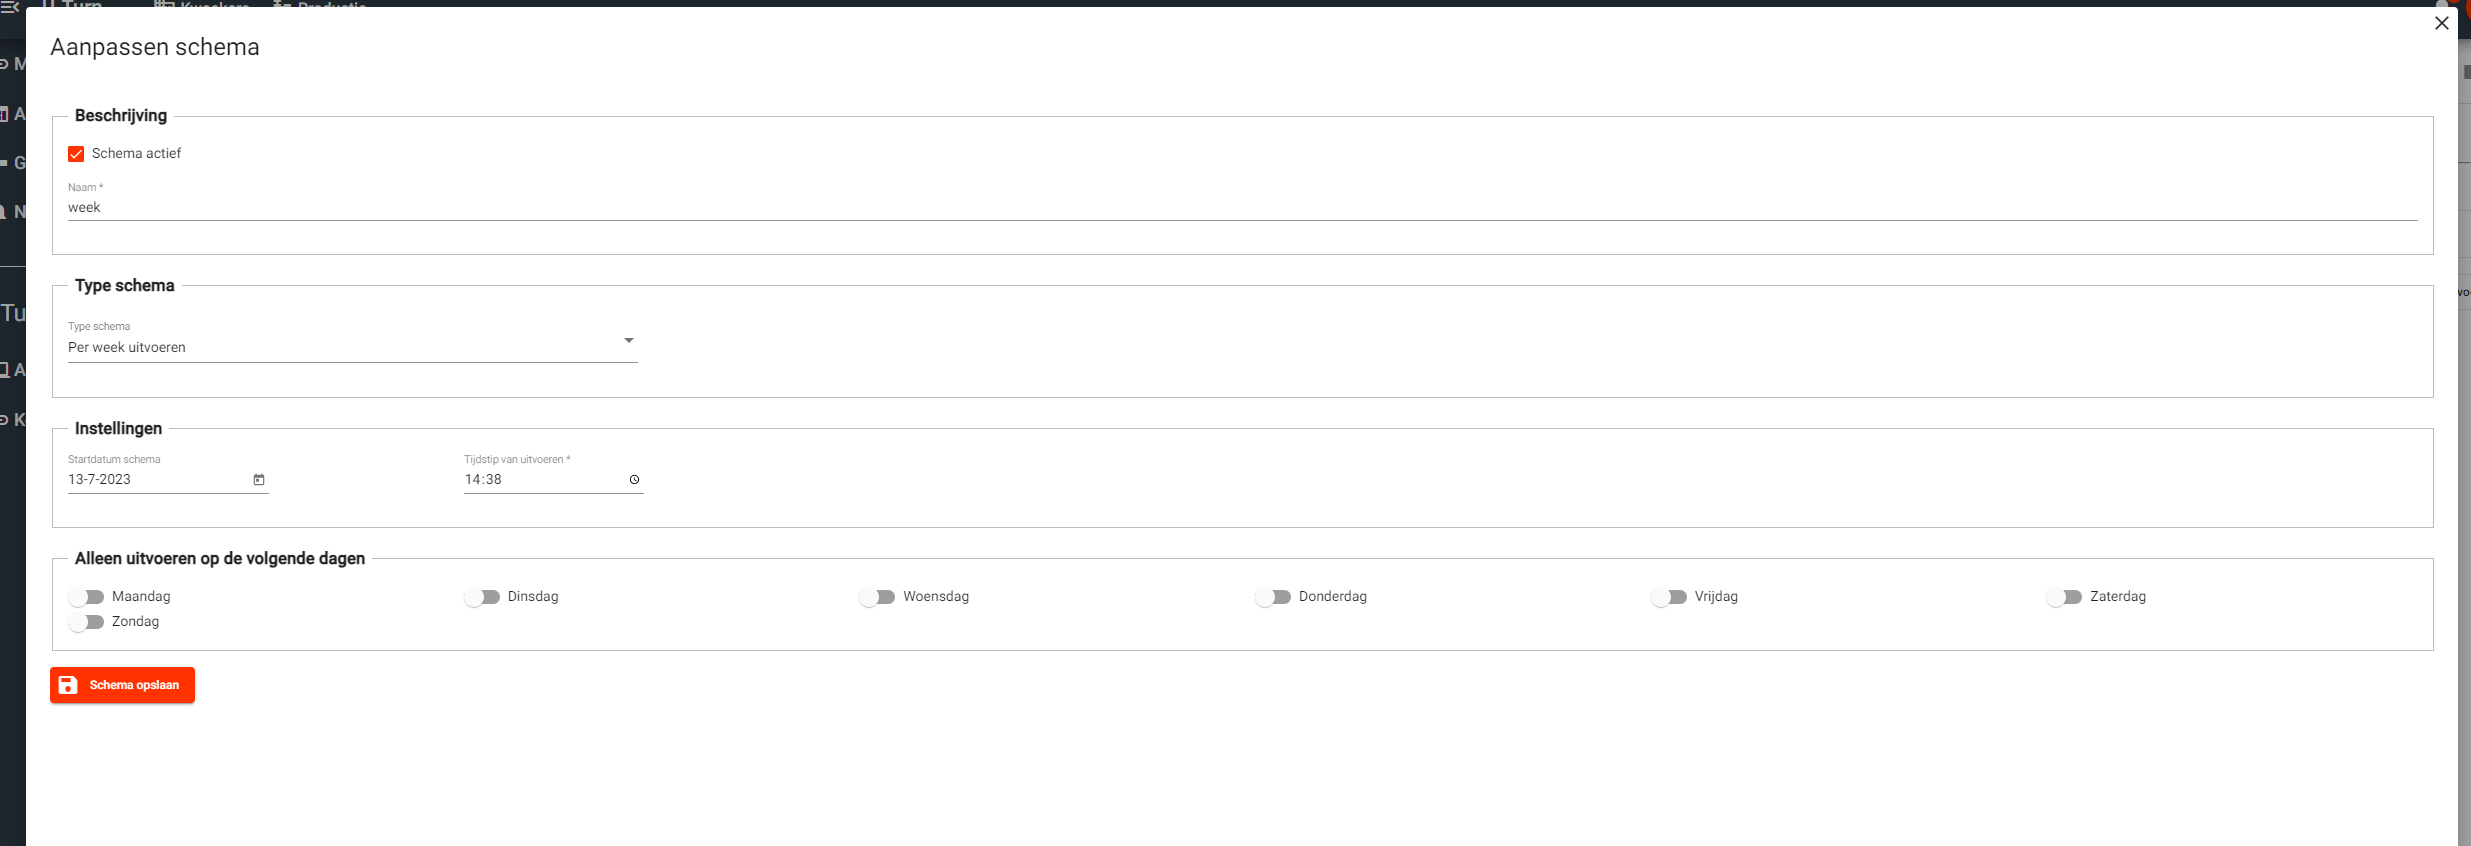Click the Naam field containing 'week'
Screen dimensions: 2471x846
tap(1240, 208)
